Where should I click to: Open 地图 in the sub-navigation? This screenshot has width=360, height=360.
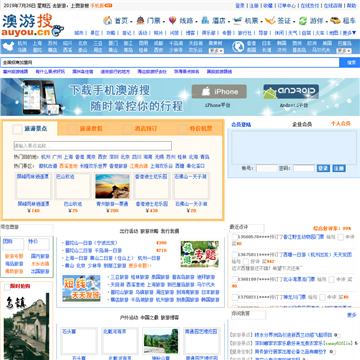[x=334, y=33]
